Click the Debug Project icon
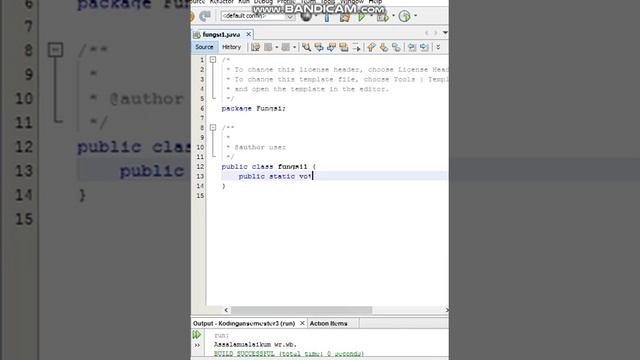The width and height of the screenshot is (640, 360). [x=382, y=16]
